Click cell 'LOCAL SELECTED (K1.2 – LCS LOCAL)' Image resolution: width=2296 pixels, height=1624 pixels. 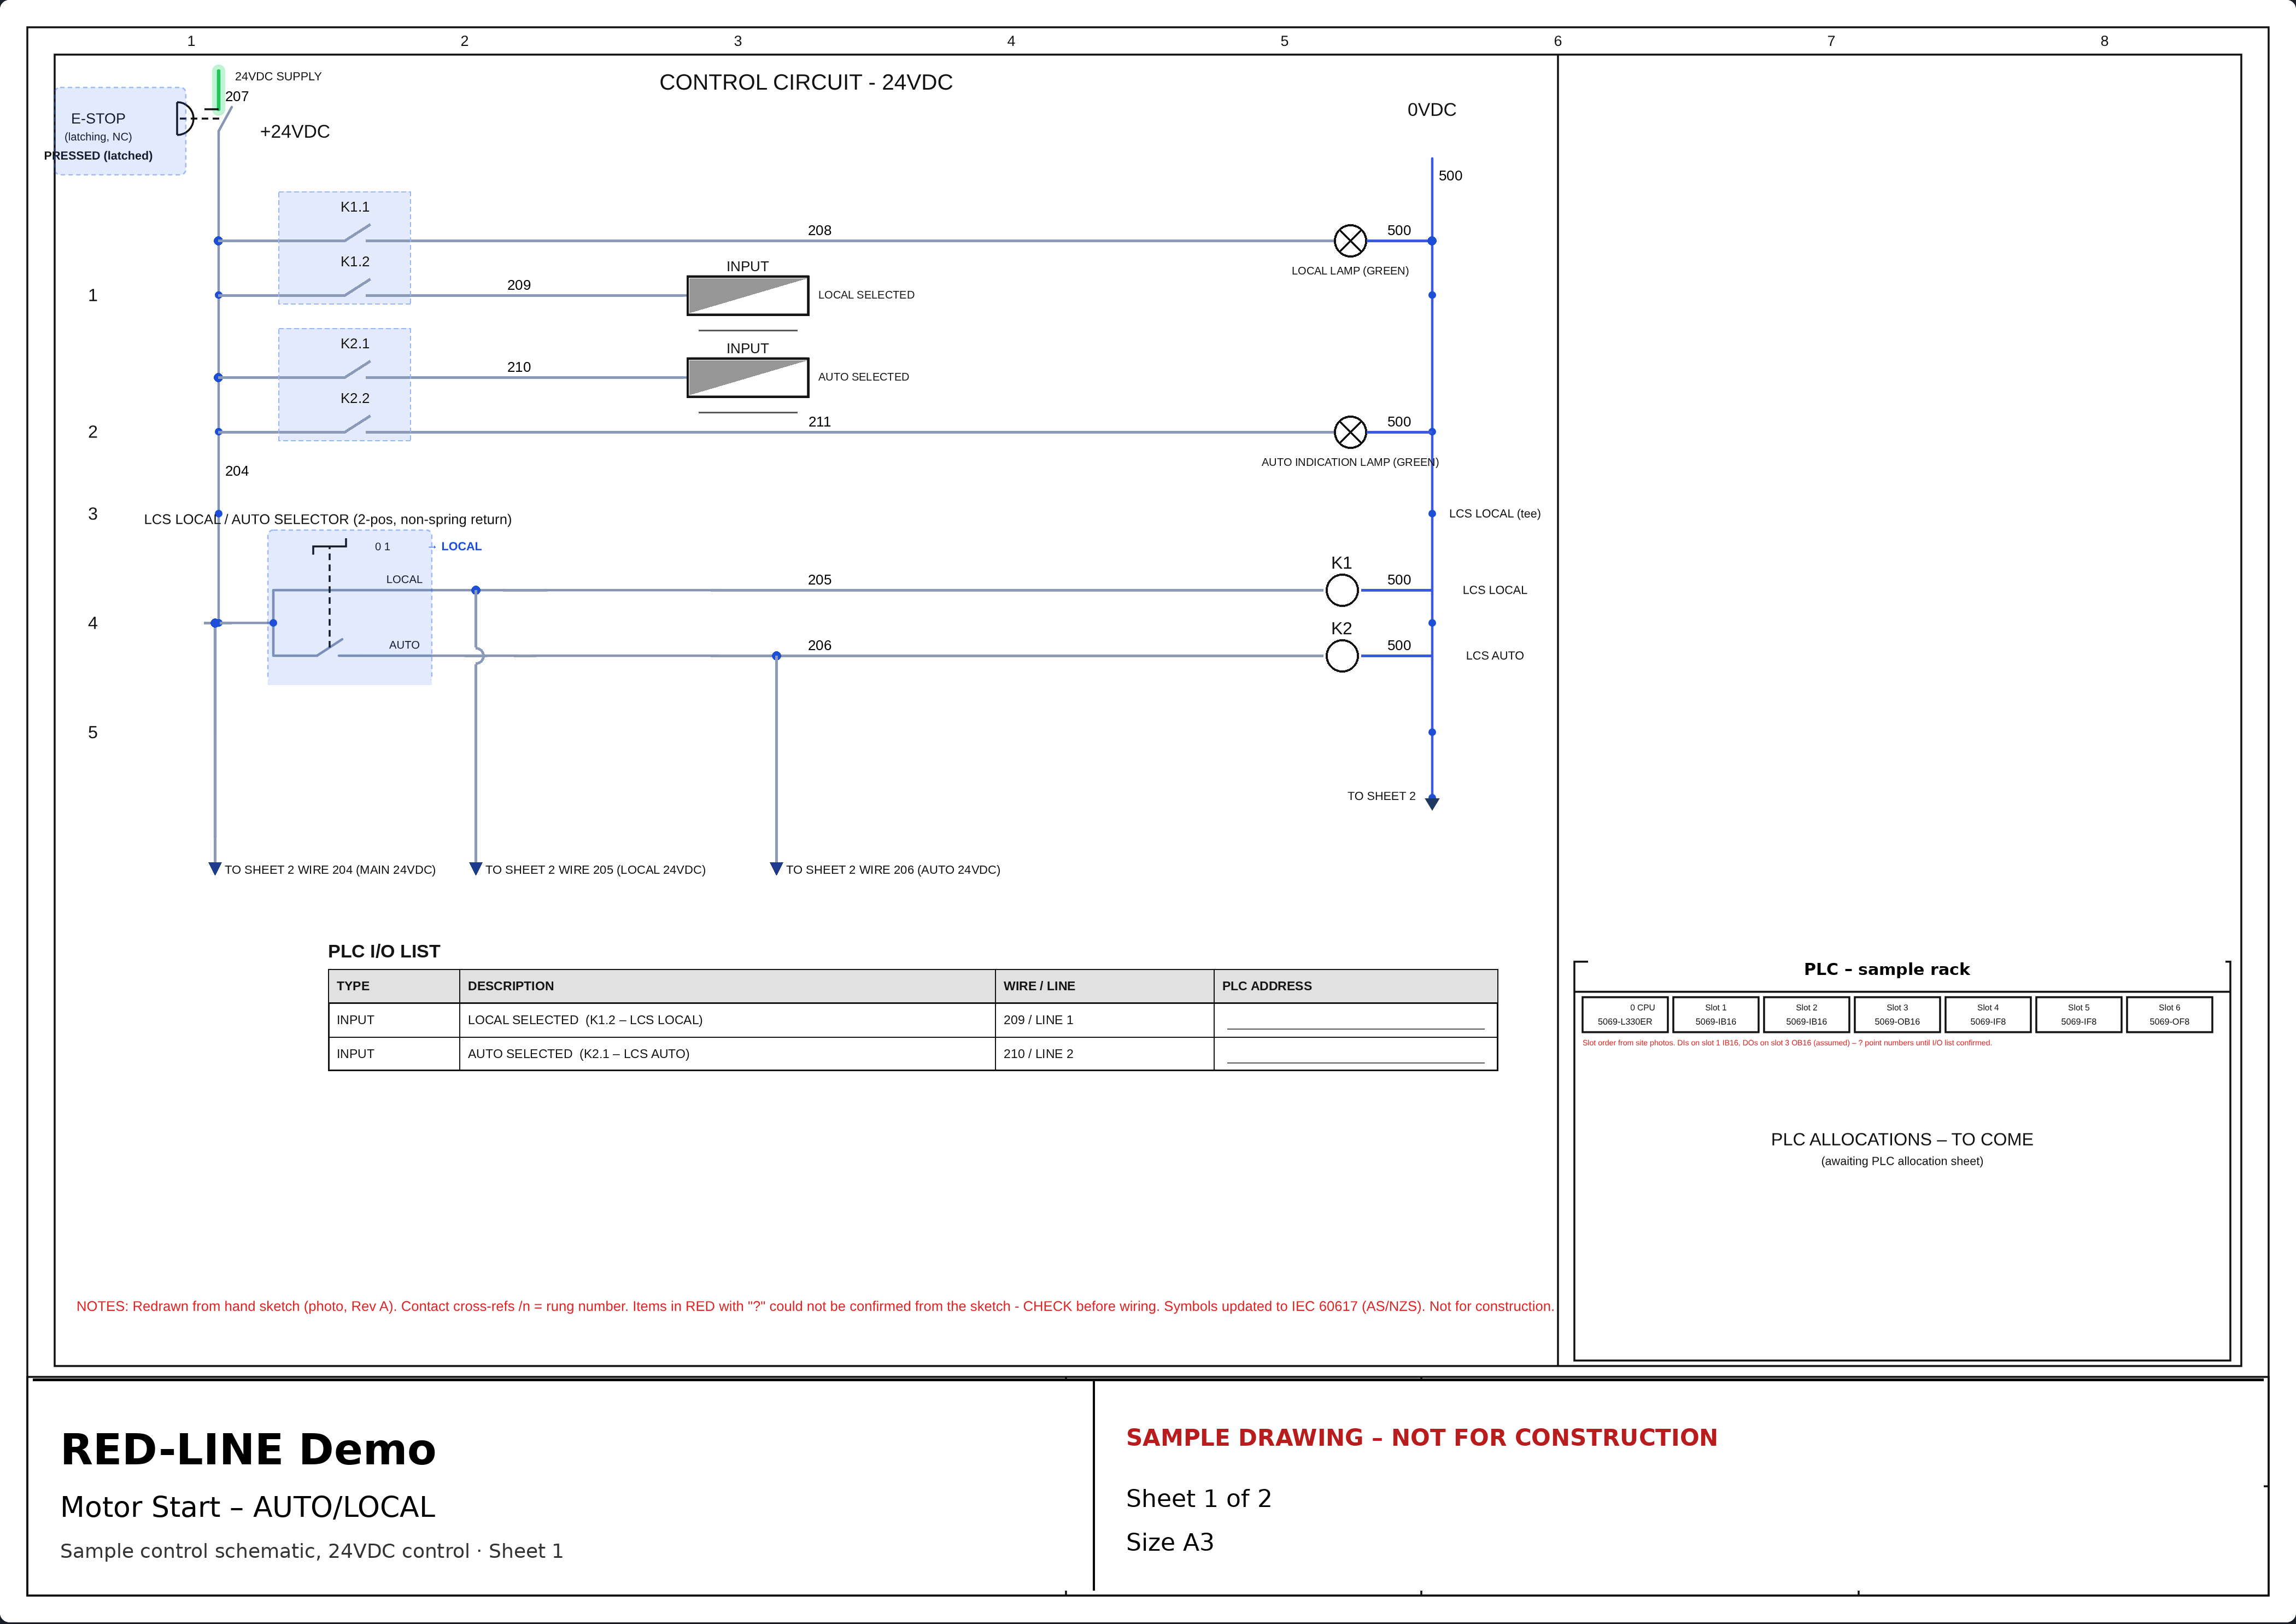tap(728, 1020)
